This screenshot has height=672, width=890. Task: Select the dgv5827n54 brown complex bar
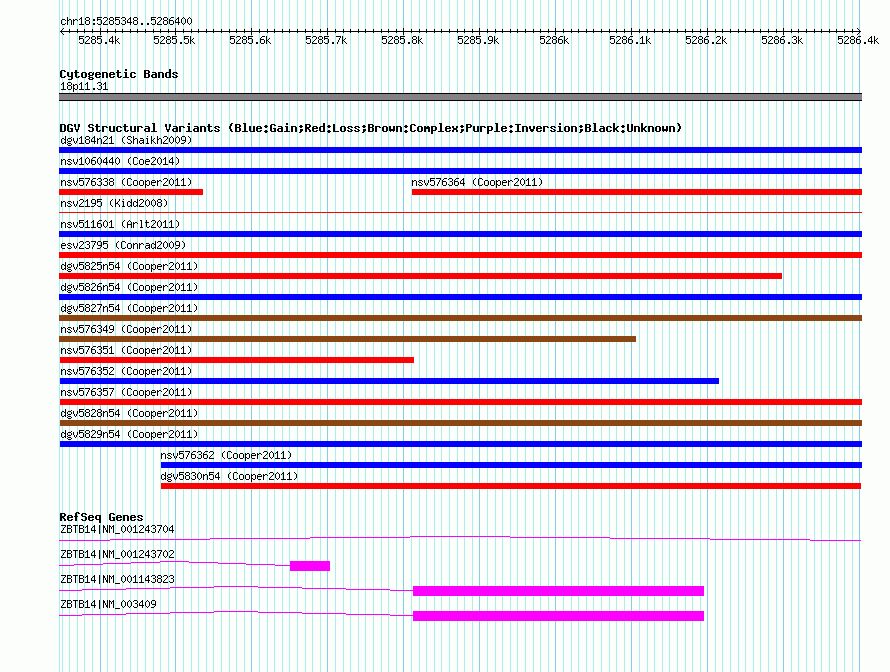pyautogui.click(x=460, y=318)
